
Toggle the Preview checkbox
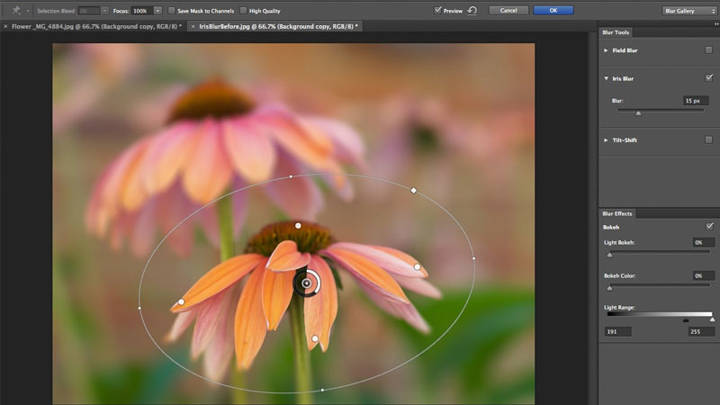coord(438,10)
